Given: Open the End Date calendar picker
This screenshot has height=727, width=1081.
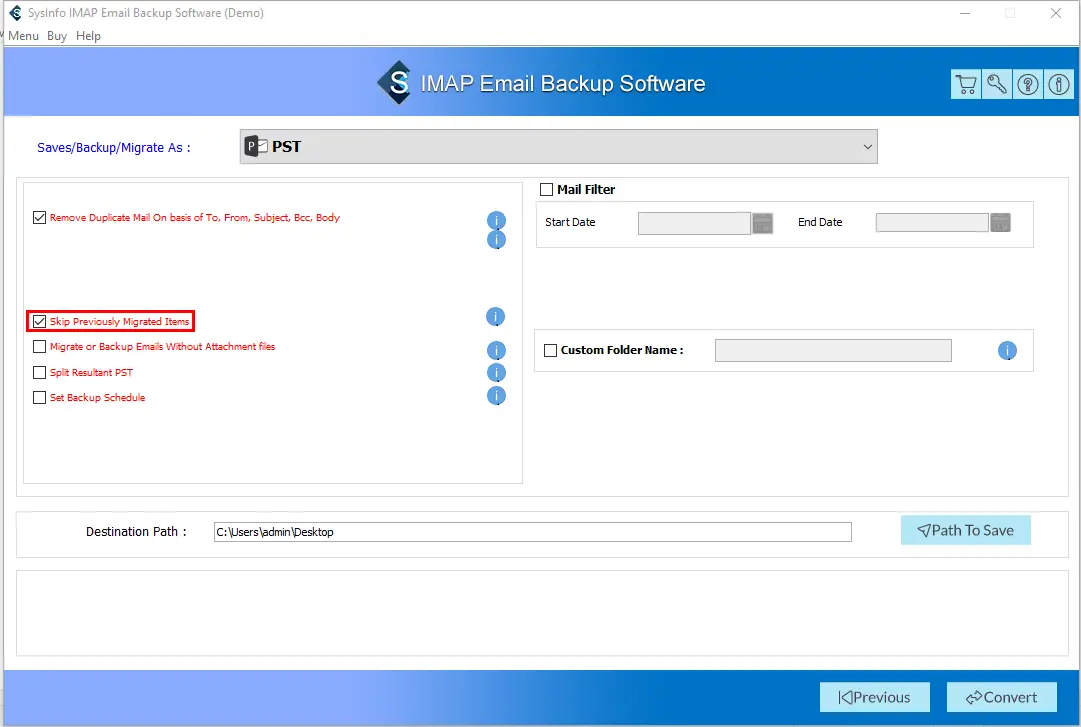Looking at the screenshot, I should (x=1000, y=222).
